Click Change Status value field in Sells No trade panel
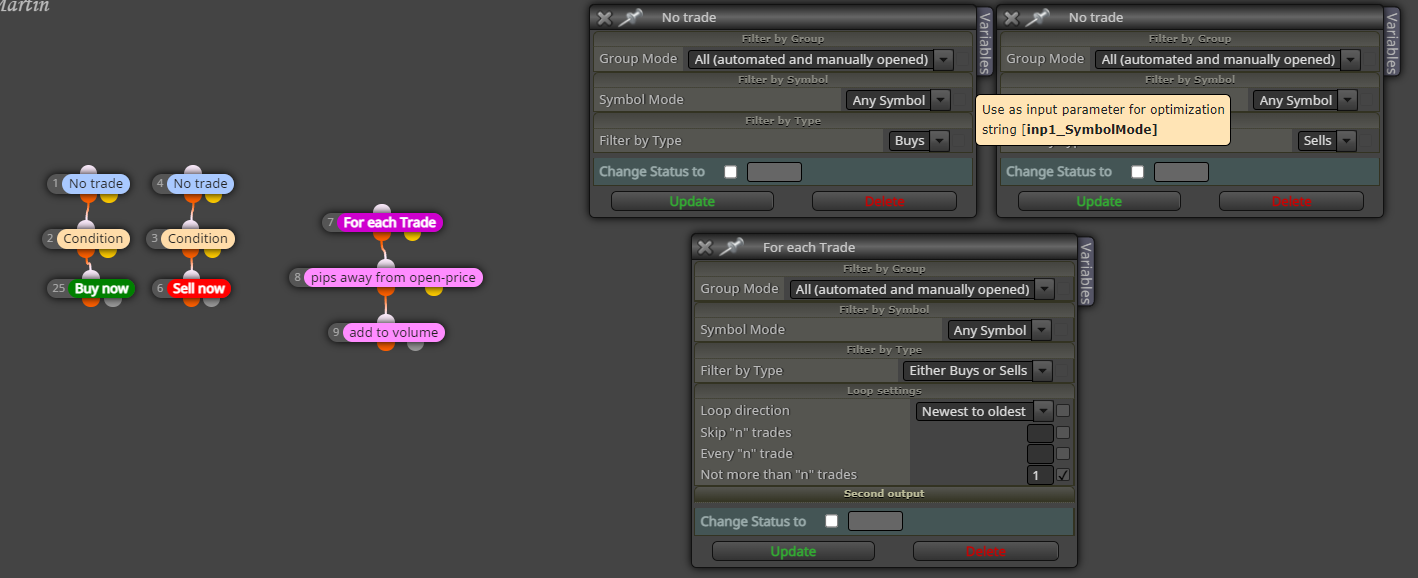The height and width of the screenshot is (578, 1418). (1181, 172)
